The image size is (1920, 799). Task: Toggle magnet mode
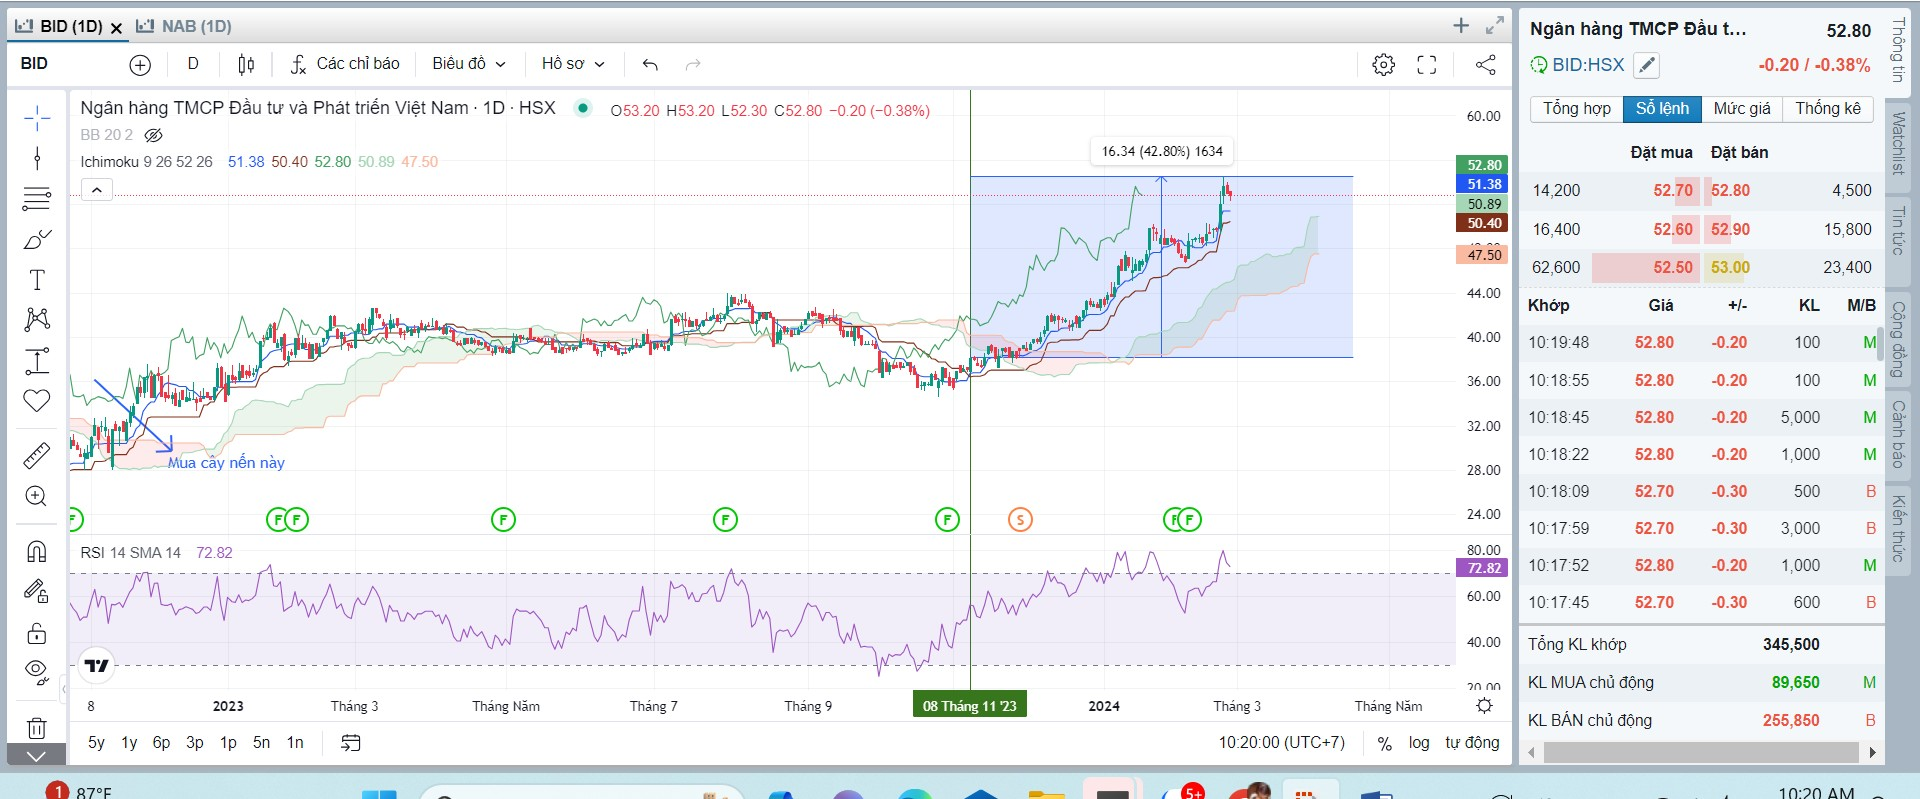(37, 552)
